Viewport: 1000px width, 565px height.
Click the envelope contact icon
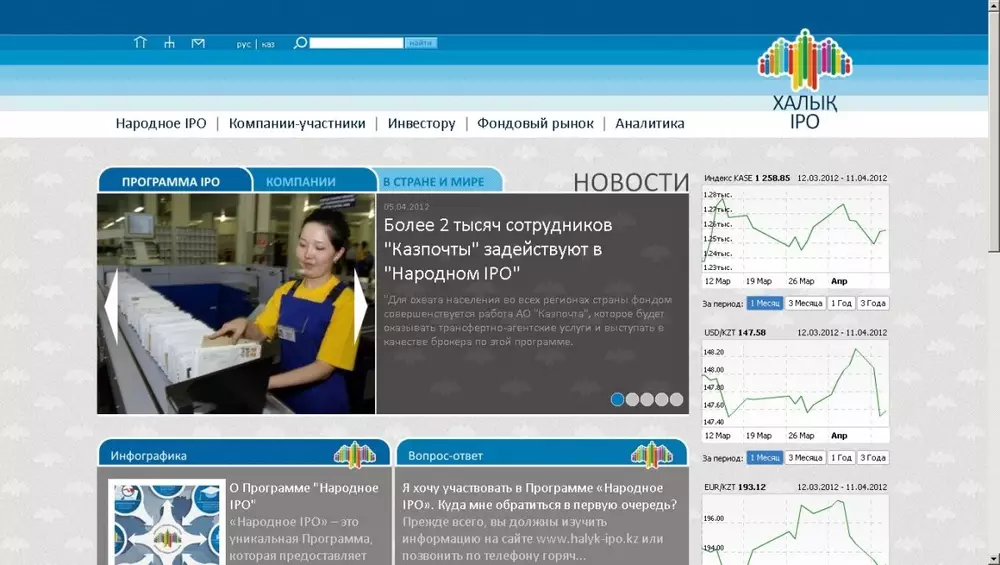pyautogui.click(x=198, y=43)
